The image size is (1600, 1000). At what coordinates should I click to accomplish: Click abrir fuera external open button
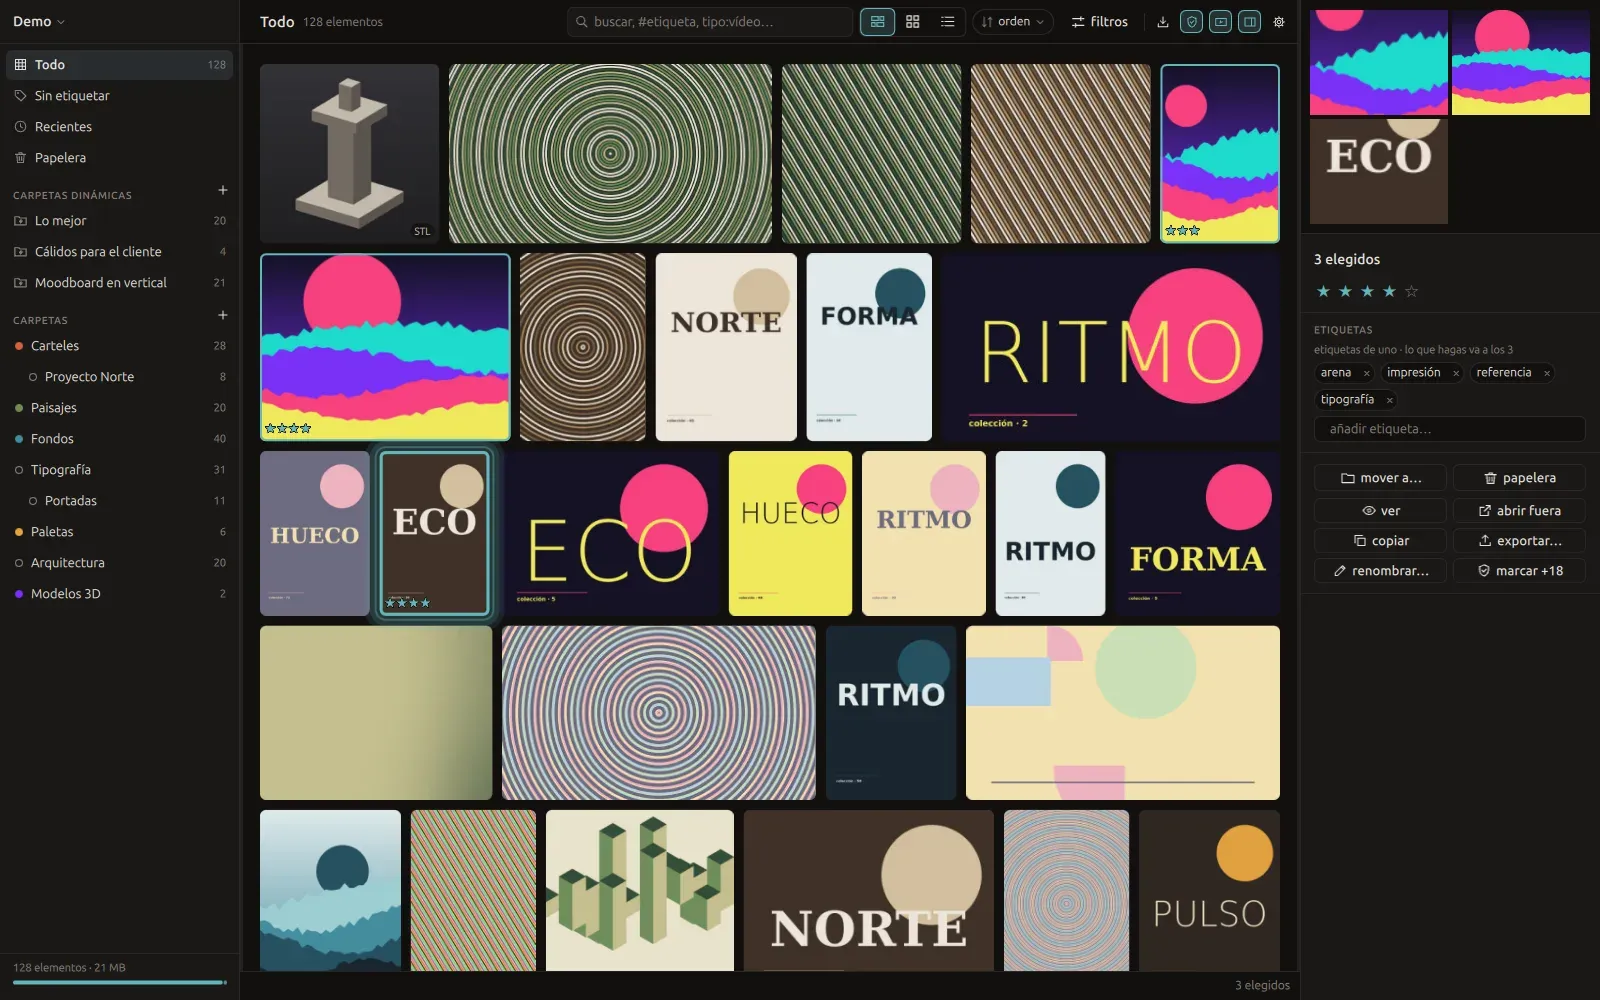tap(1519, 510)
